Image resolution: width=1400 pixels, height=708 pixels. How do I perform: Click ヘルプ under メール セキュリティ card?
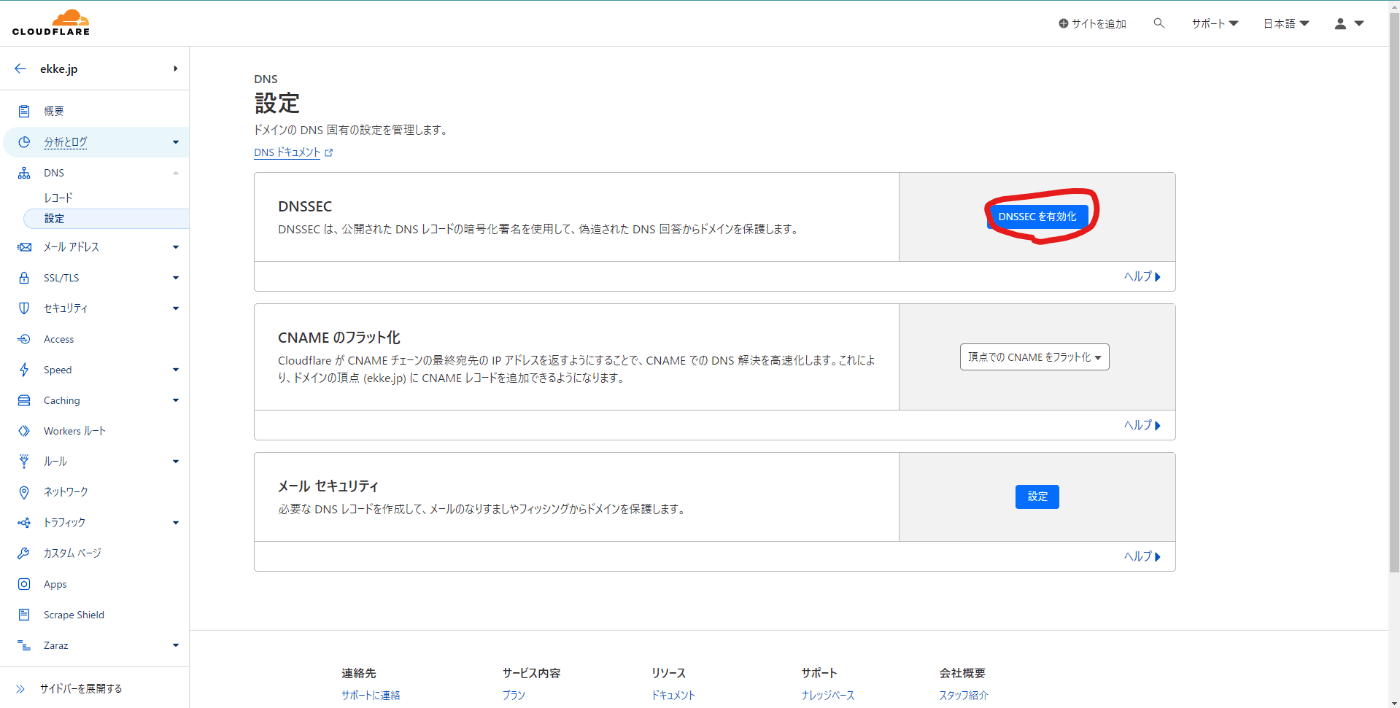click(x=1143, y=557)
